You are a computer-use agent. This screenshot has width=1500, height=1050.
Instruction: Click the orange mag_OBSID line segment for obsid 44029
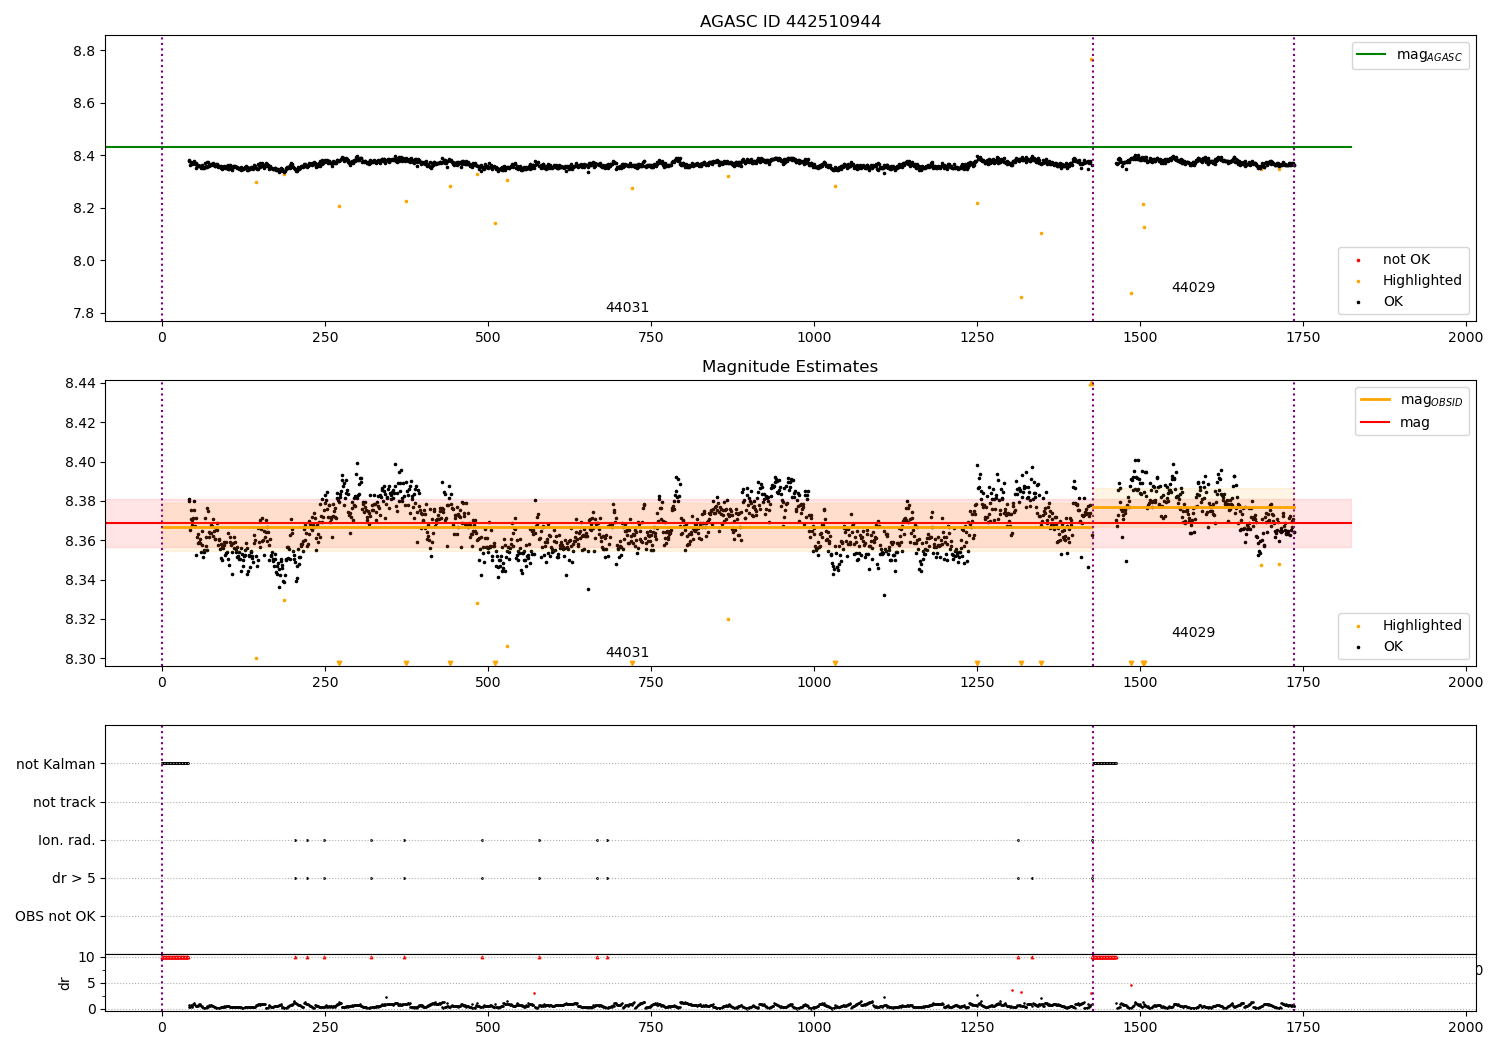[1193, 508]
